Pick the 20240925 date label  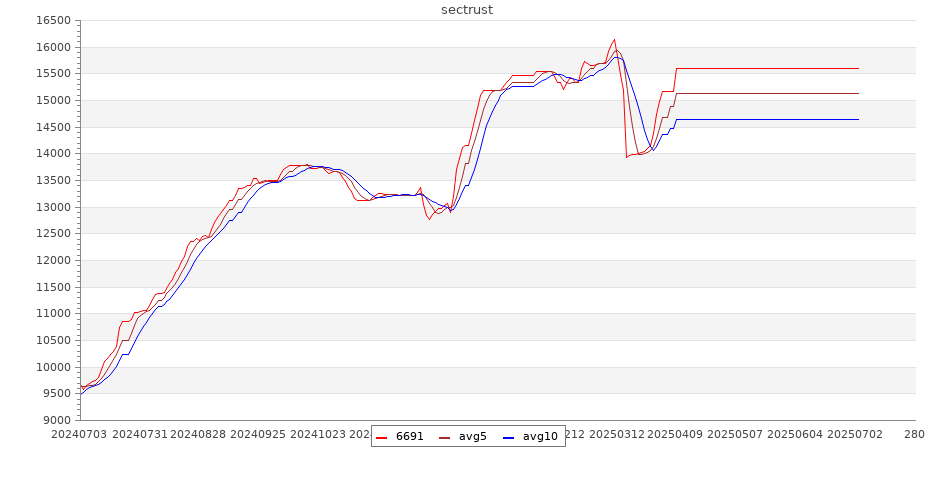[259, 435]
